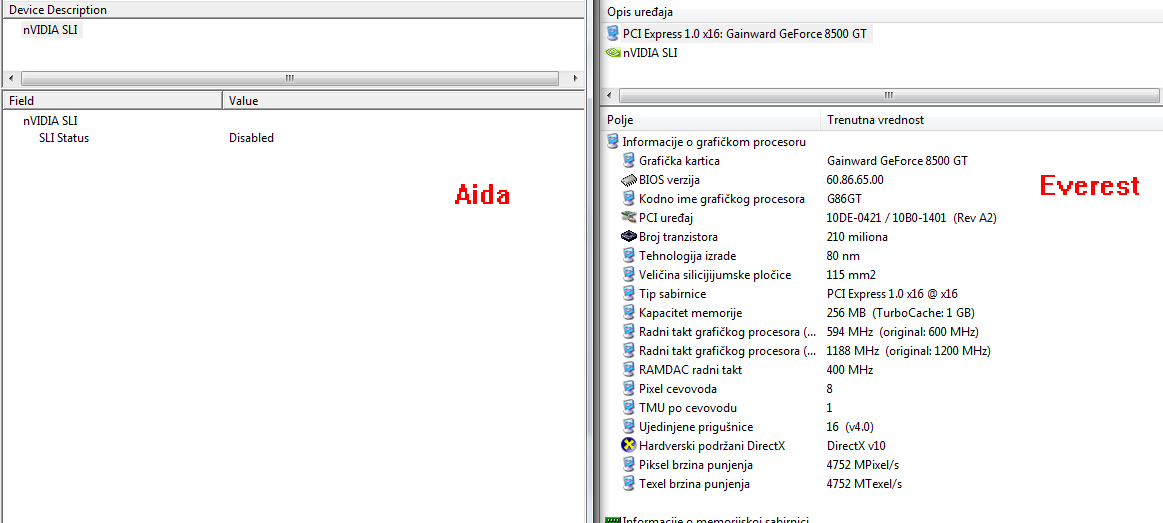
Task: Click the Pixel cevovoda field label
Action: (x=677, y=389)
